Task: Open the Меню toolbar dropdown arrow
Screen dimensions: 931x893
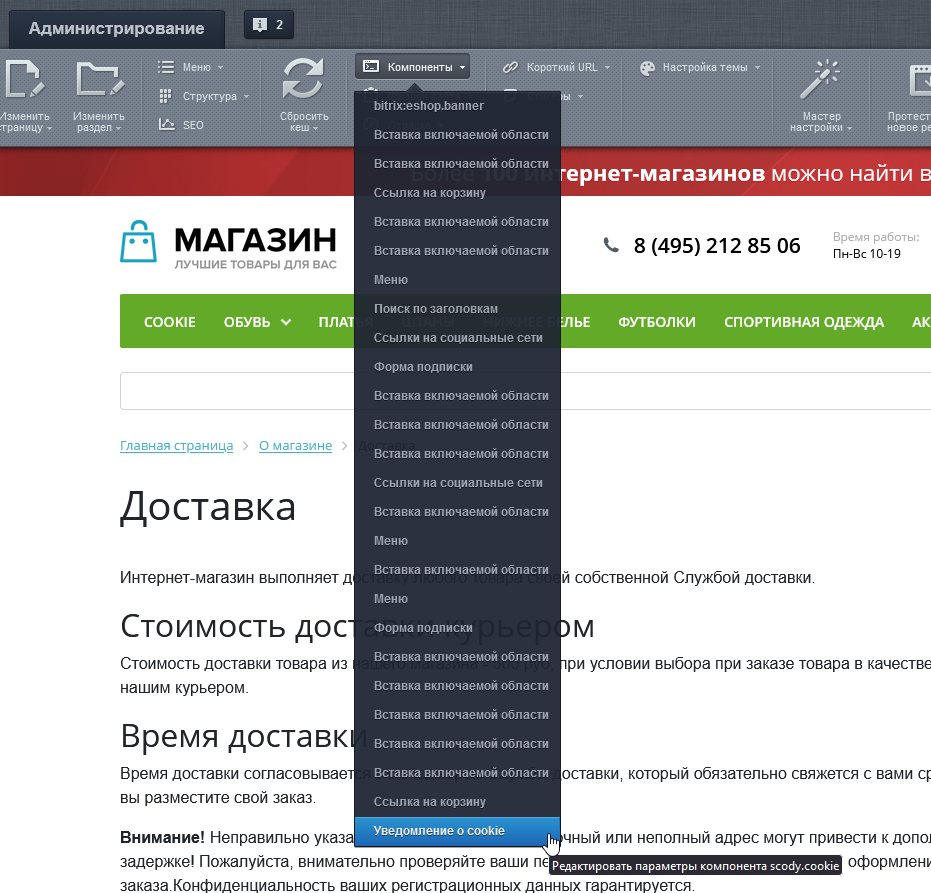Action: [220, 68]
